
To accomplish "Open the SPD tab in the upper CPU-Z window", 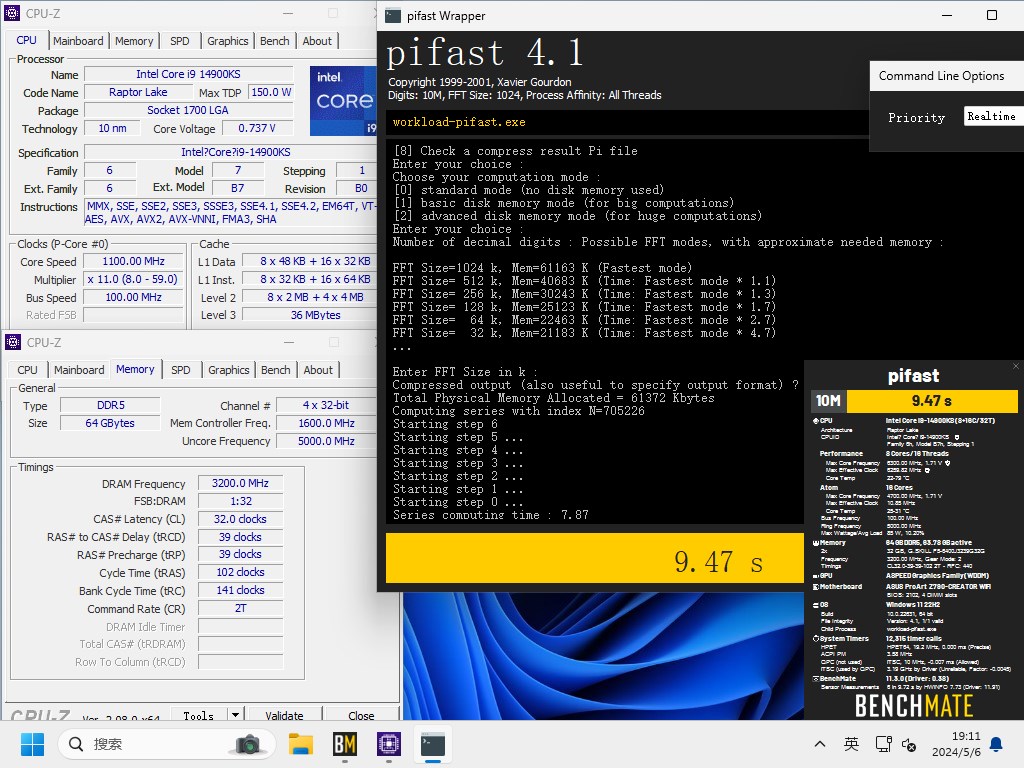I will pyautogui.click(x=180, y=40).
